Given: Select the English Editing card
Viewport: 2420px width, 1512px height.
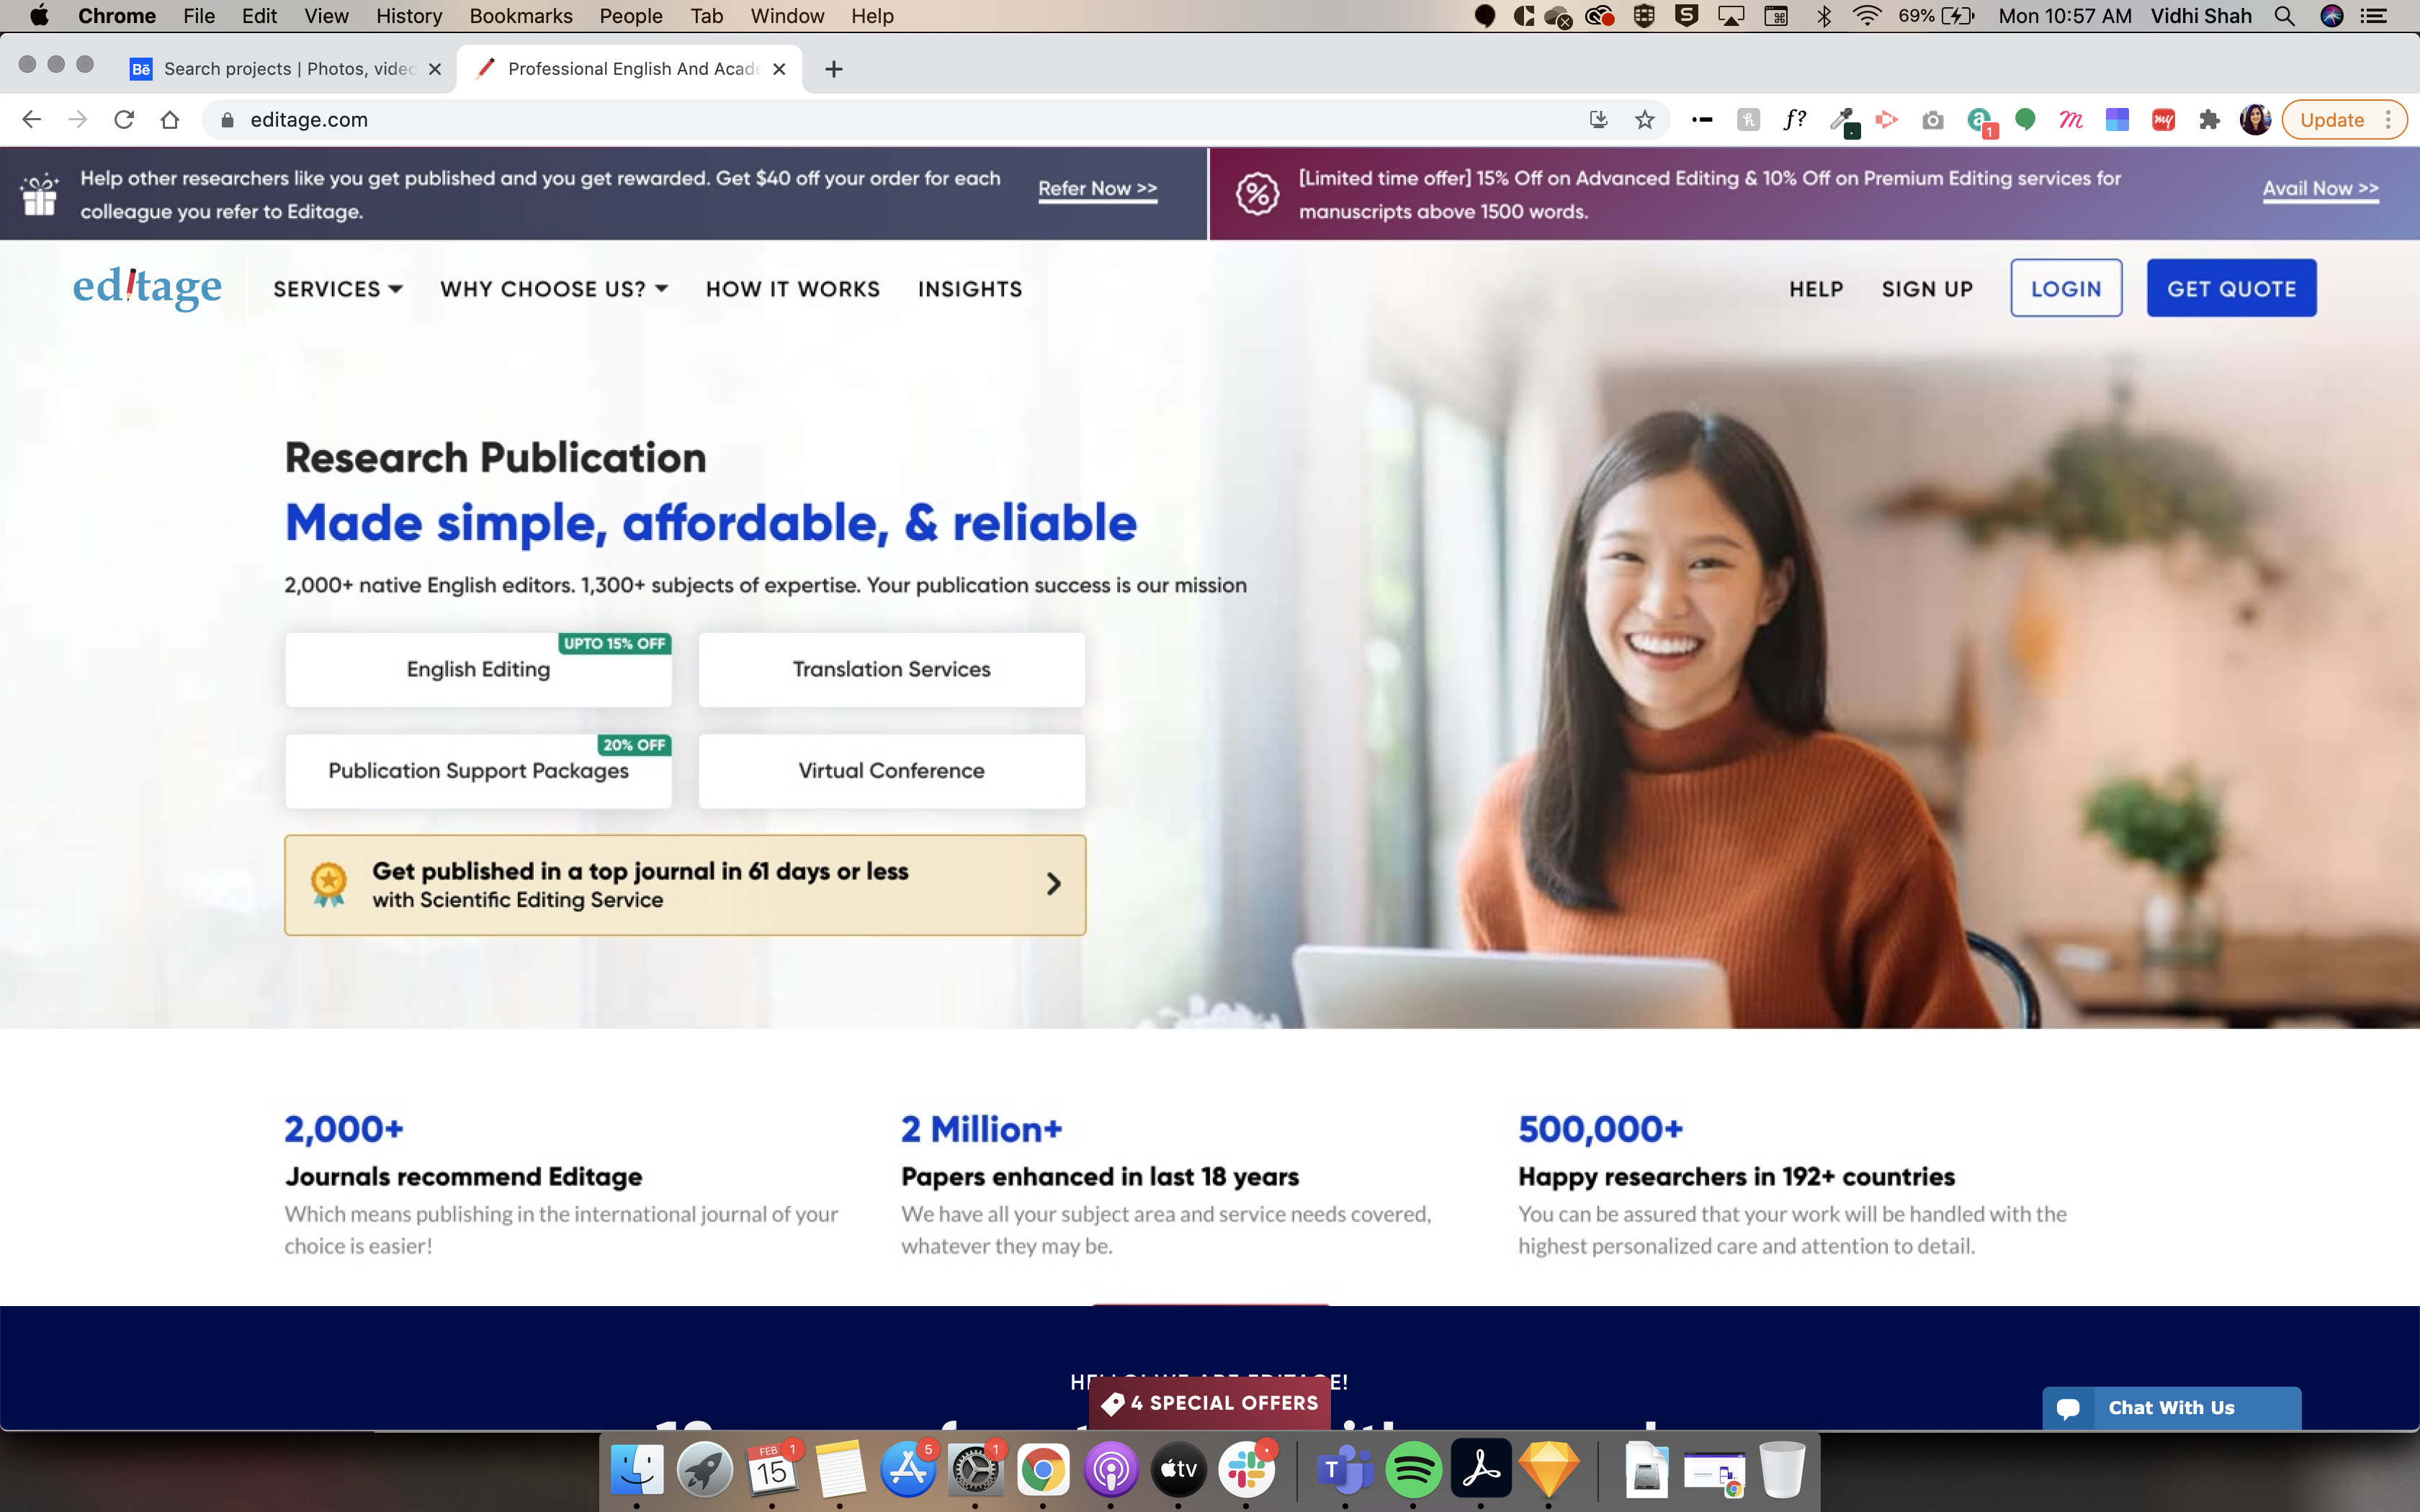Looking at the screenshot, I should (478, 670).
